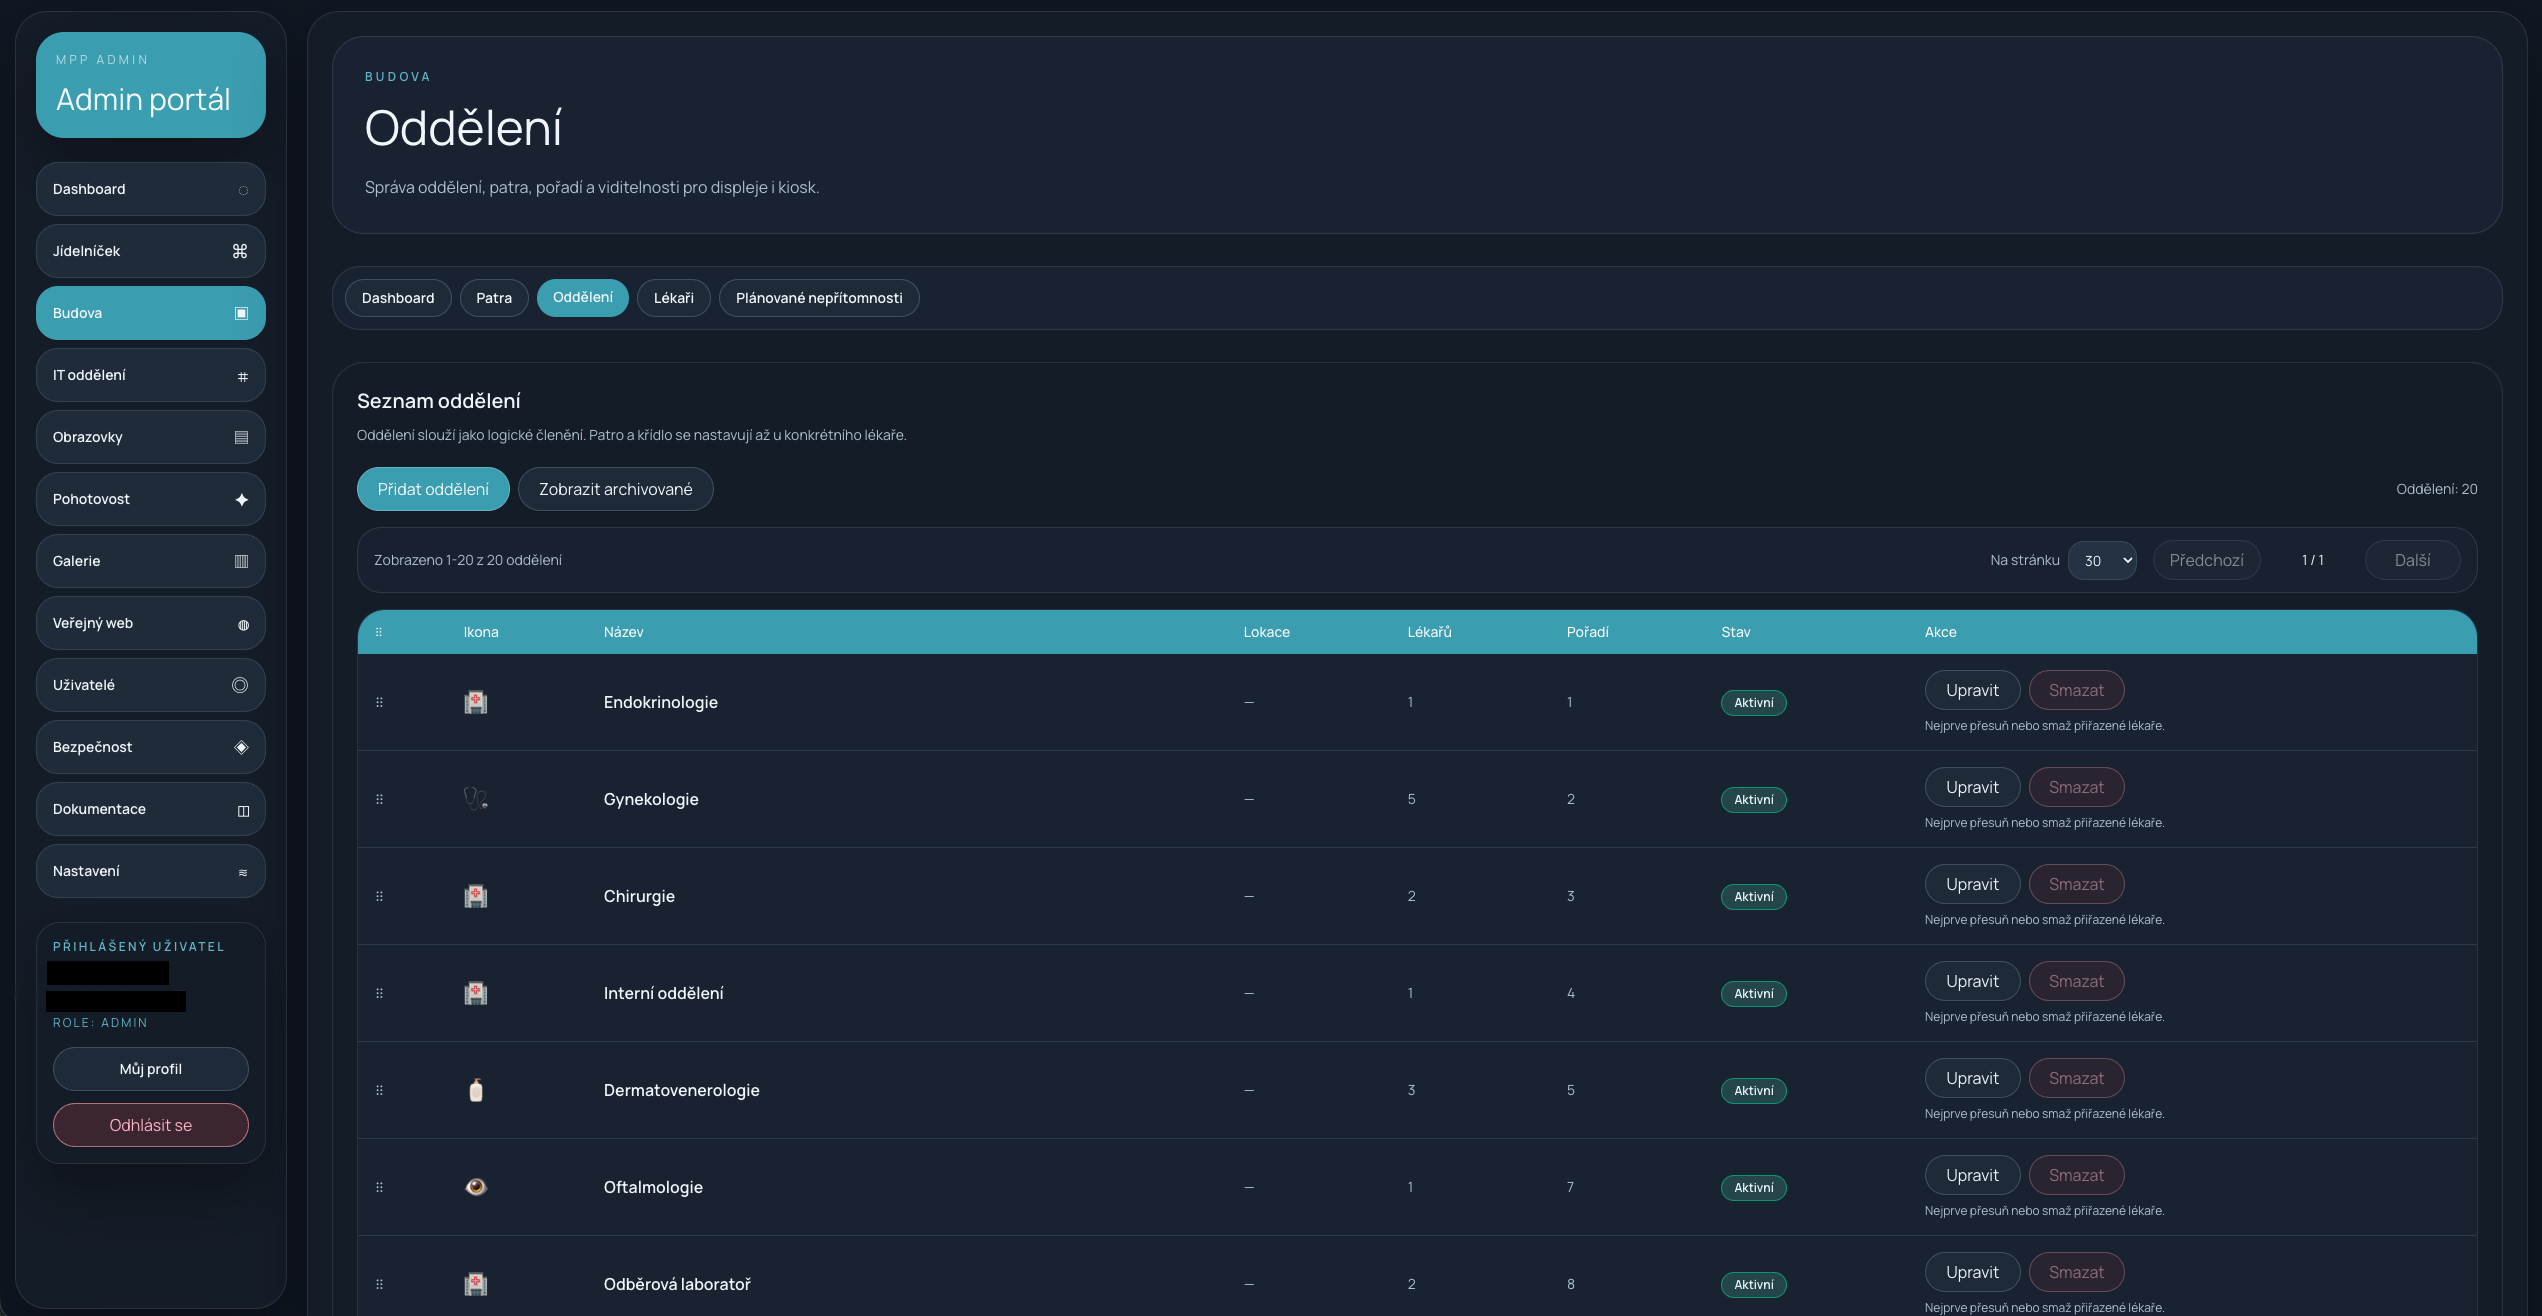Screen dimensions: 2542x1316
Task: Click the Pořadí column header
Action: click(1587, 632)
